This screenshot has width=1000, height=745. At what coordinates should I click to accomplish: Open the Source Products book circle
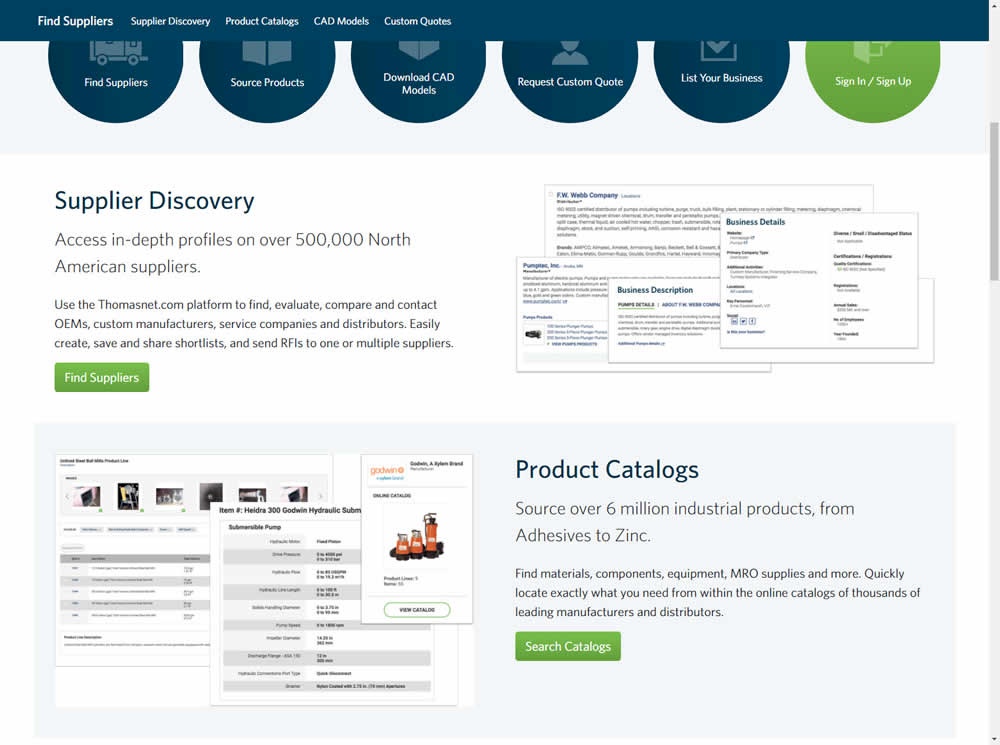coord(267,68)
